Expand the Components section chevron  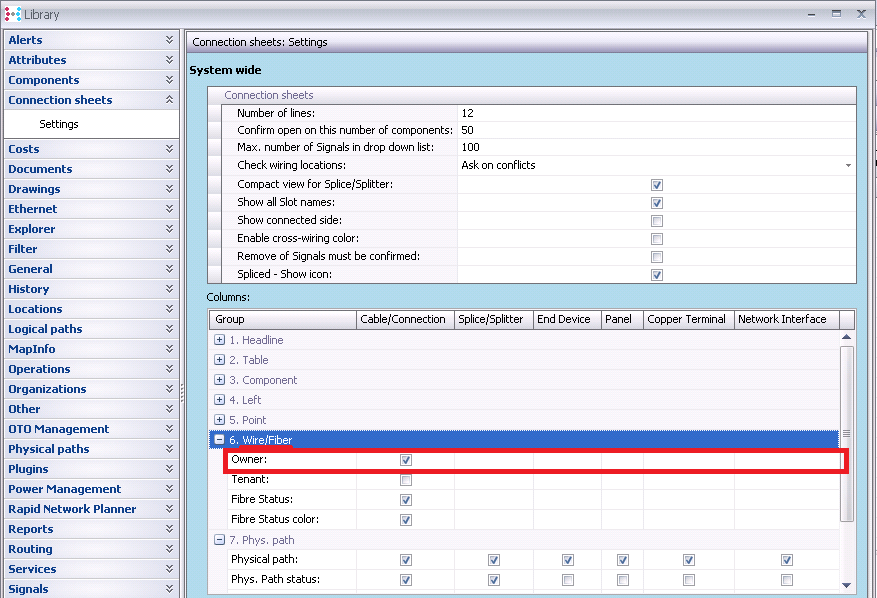click(169, 80)
